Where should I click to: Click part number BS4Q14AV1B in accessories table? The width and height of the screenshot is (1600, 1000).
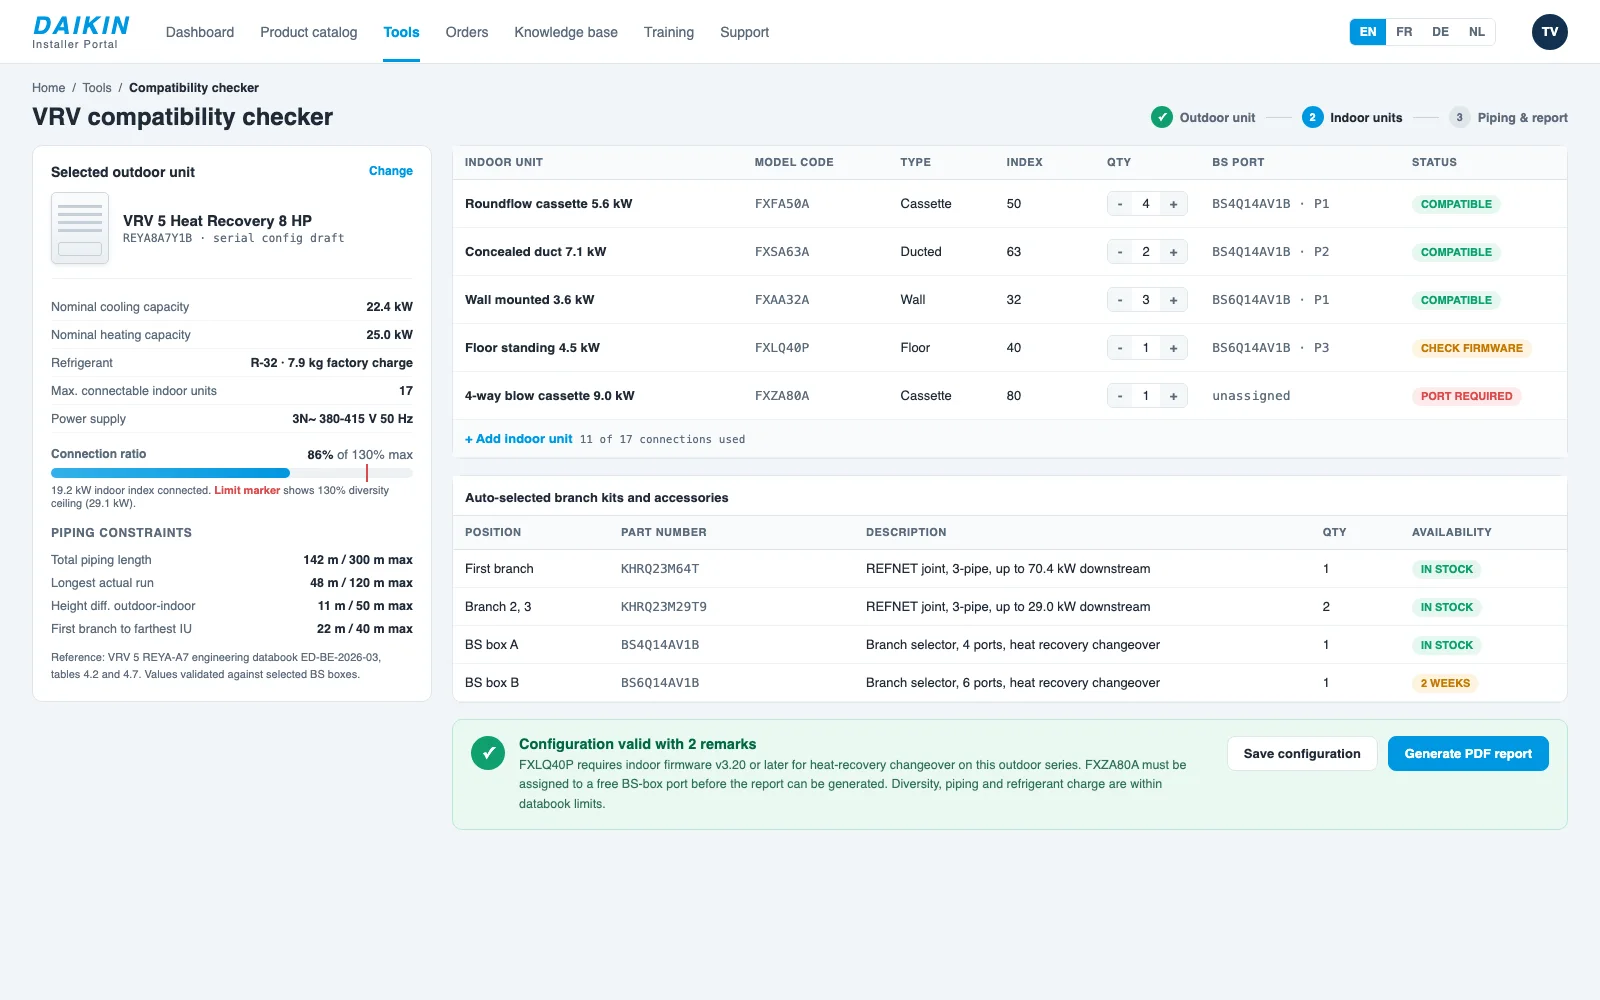[660, 645]
